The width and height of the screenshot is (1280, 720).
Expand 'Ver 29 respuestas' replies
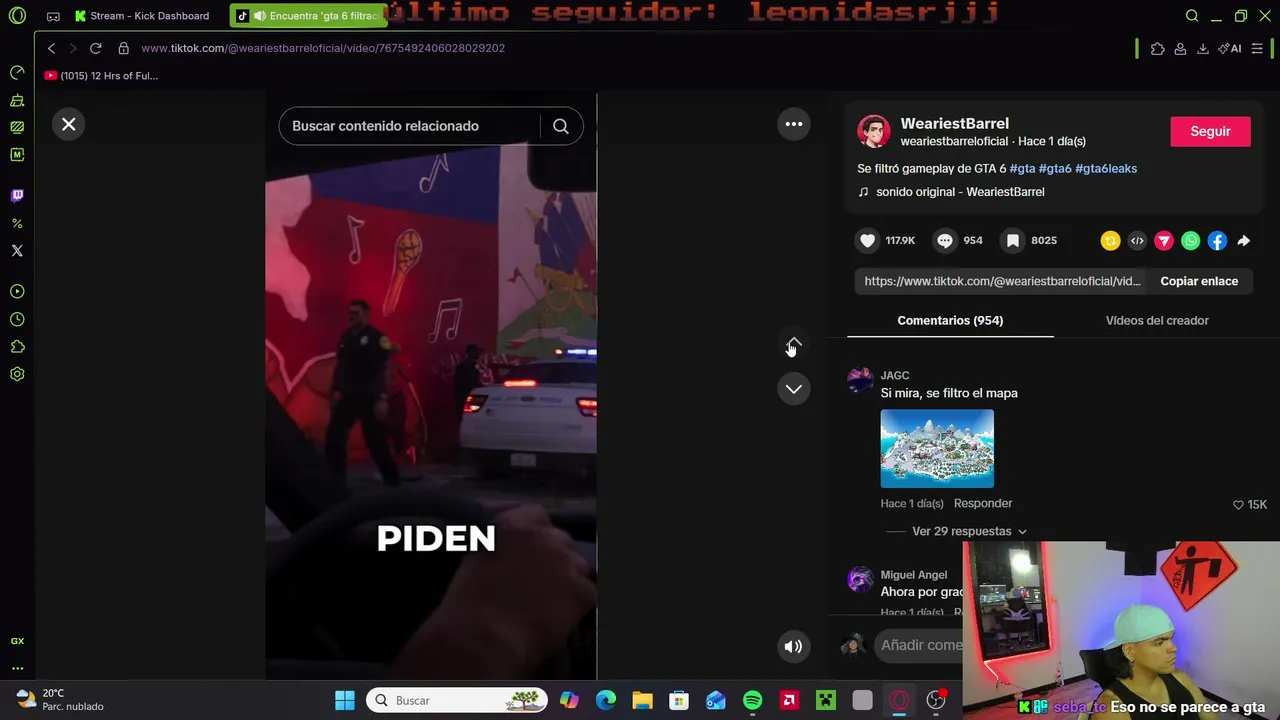tap(968, 531)
